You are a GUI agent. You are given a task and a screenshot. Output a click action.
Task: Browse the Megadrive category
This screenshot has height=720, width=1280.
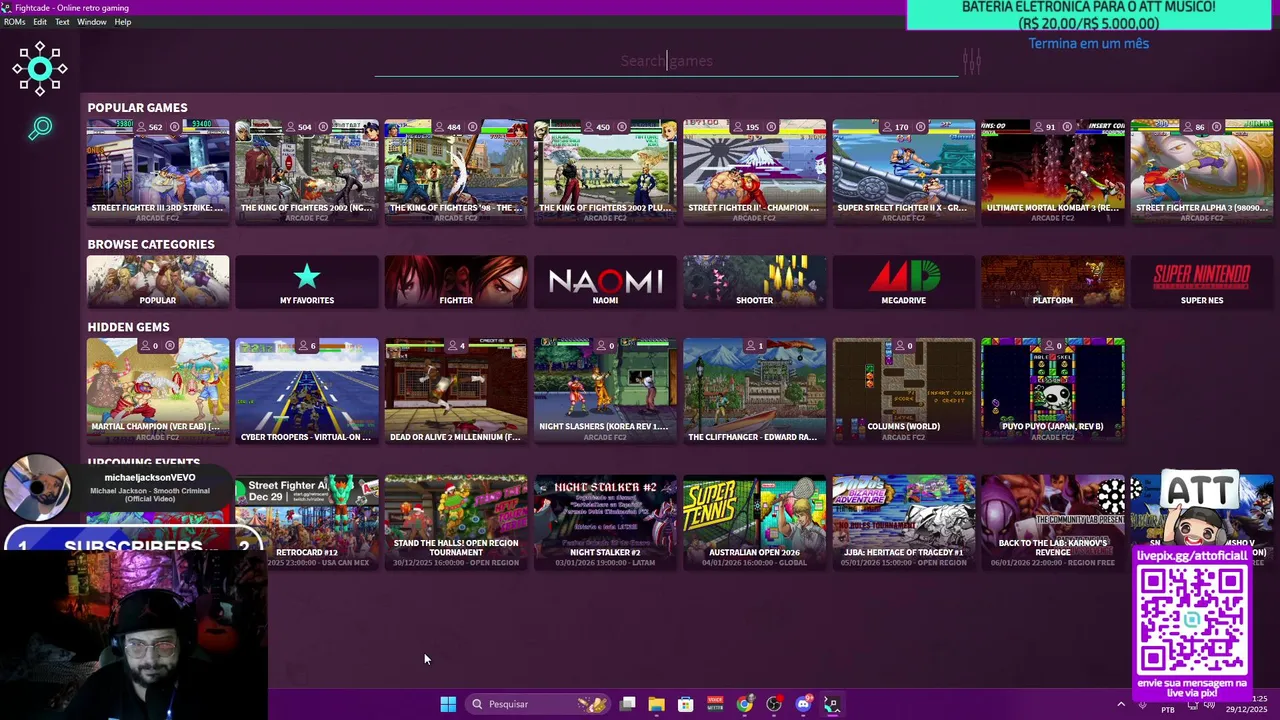pos(903,281)
